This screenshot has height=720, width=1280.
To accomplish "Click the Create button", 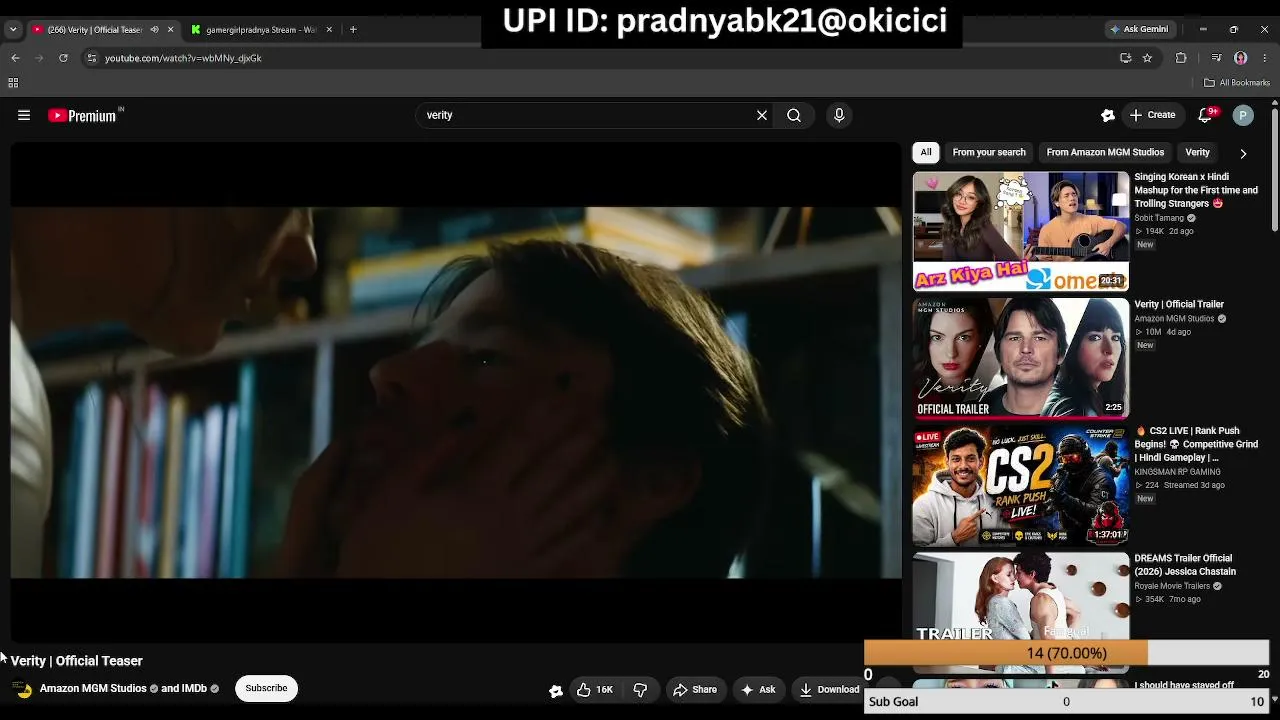I will tap(1152, 115).
